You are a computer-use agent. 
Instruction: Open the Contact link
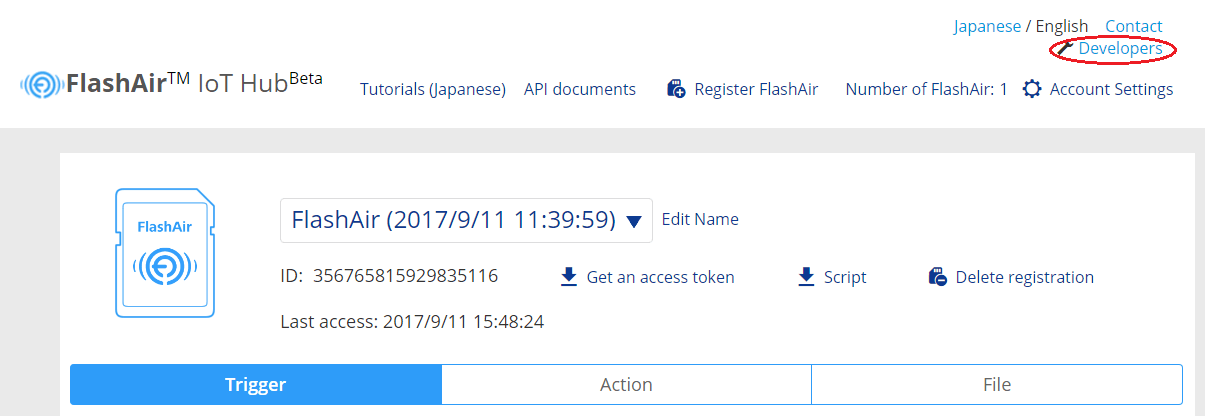pyautogui.click(x=1133, y=26)
